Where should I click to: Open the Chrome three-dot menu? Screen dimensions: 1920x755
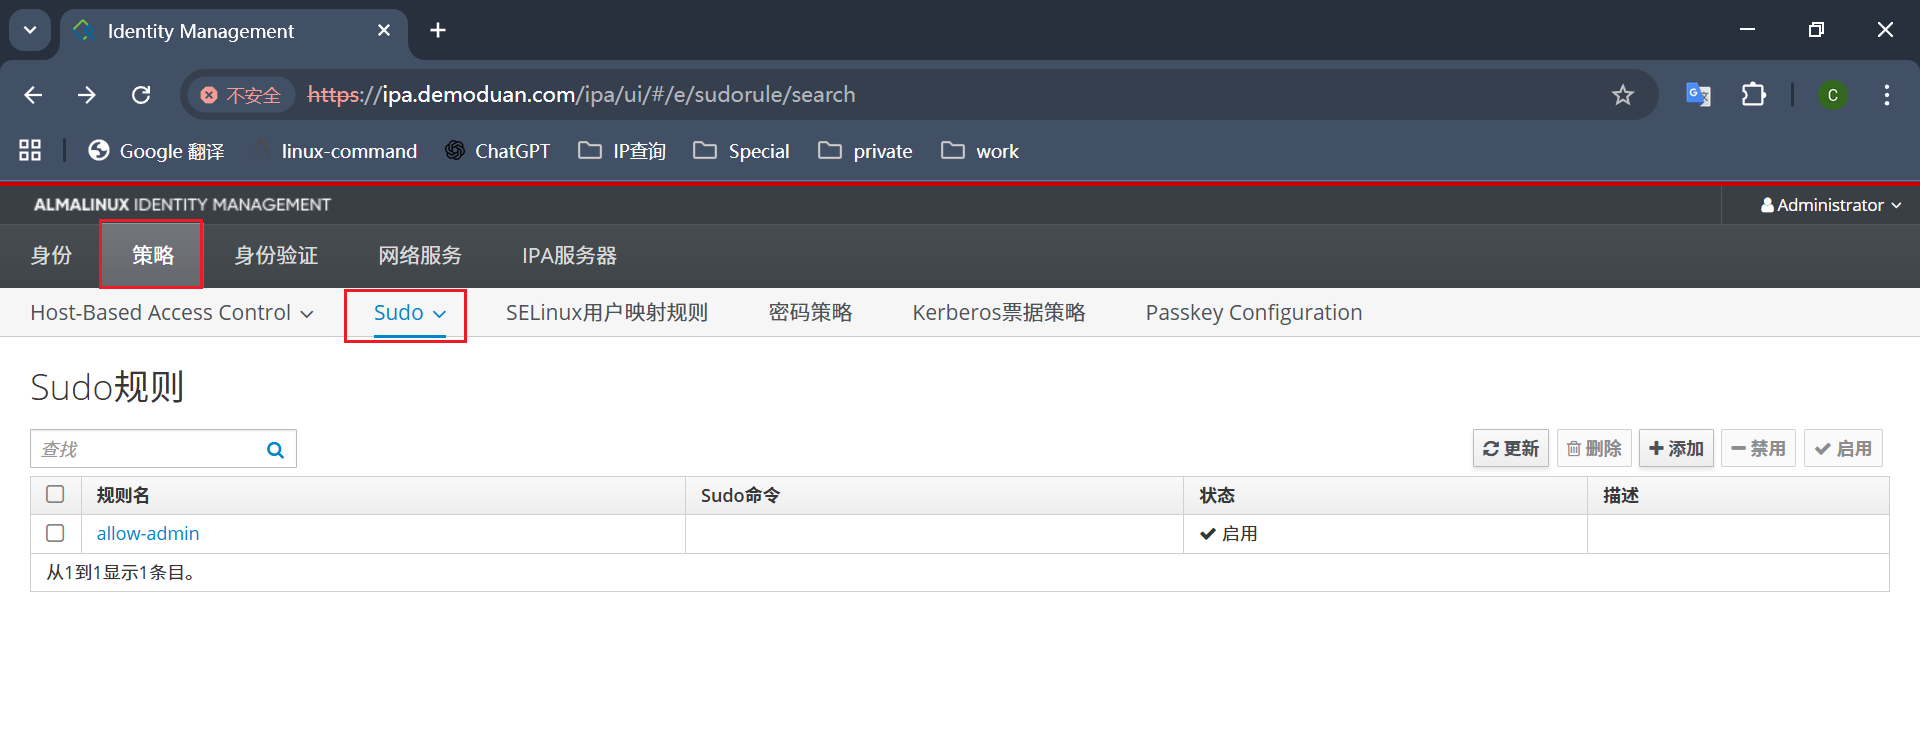1886,95
